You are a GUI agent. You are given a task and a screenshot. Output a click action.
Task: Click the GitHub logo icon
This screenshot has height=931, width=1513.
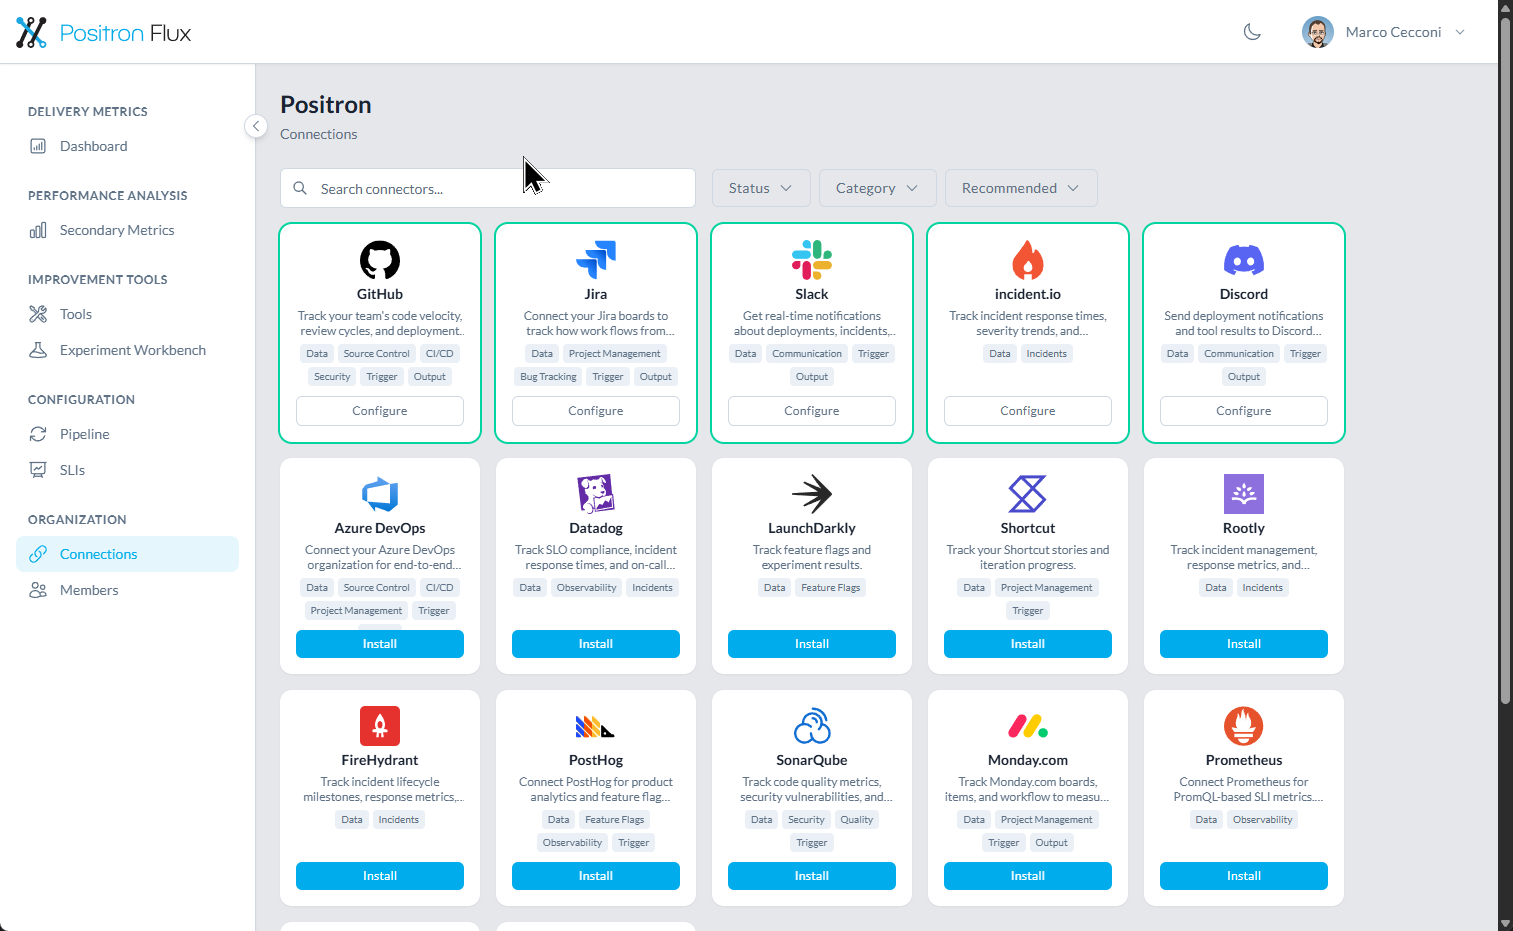[380, 260]
